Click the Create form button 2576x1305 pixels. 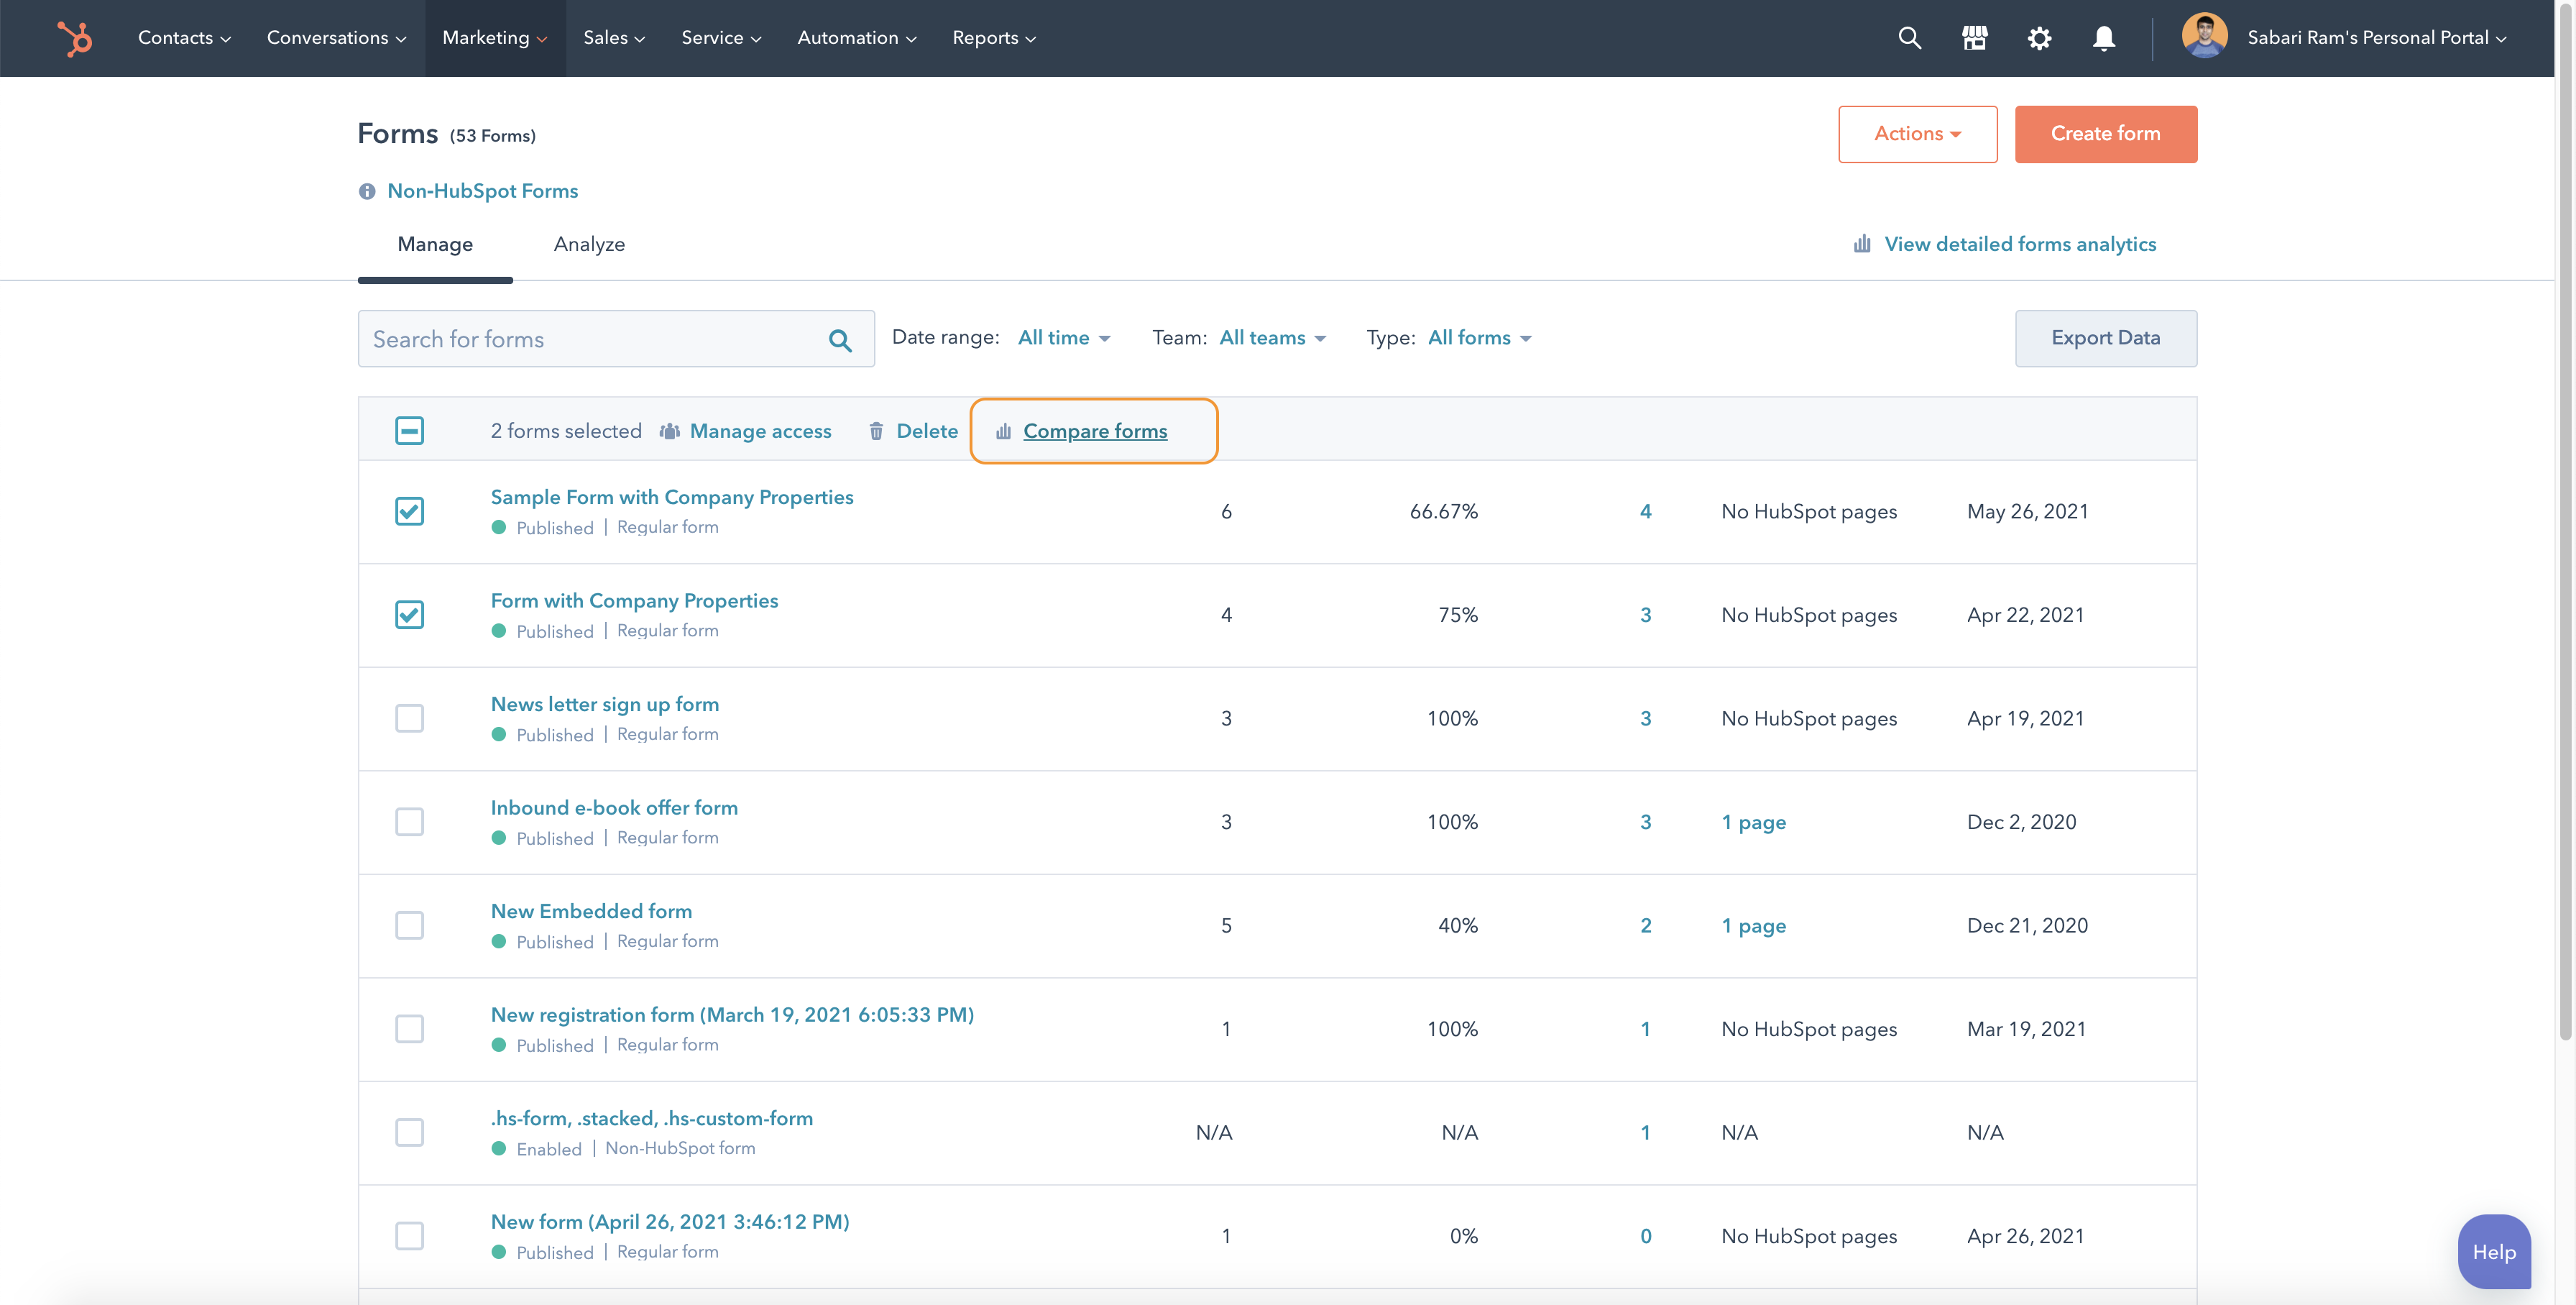[x=2105, y=134]
